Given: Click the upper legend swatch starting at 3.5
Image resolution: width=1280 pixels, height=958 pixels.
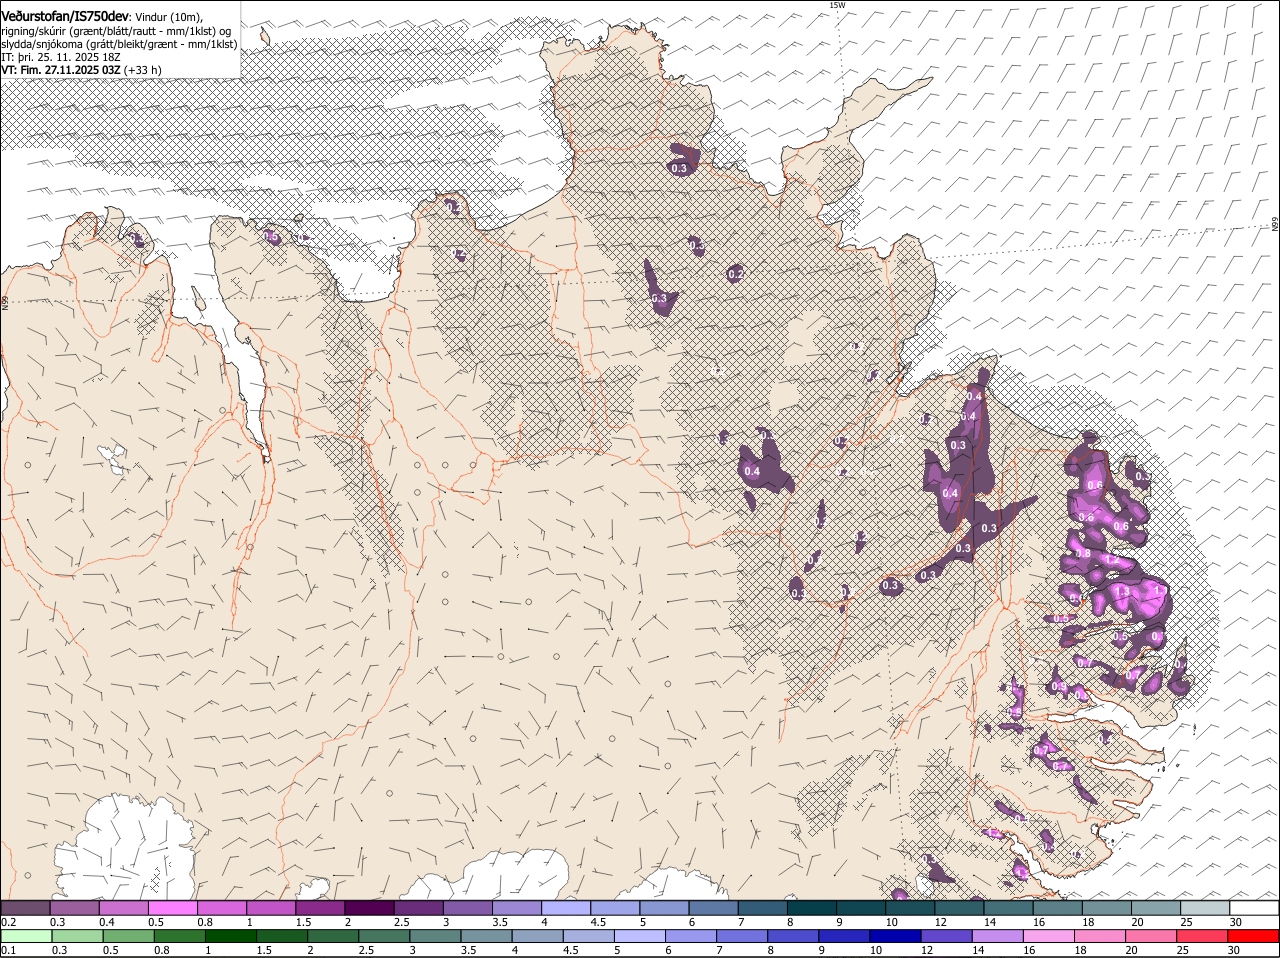Looking at the screenshot, I should pyautogui.click(x=516, y=908).
